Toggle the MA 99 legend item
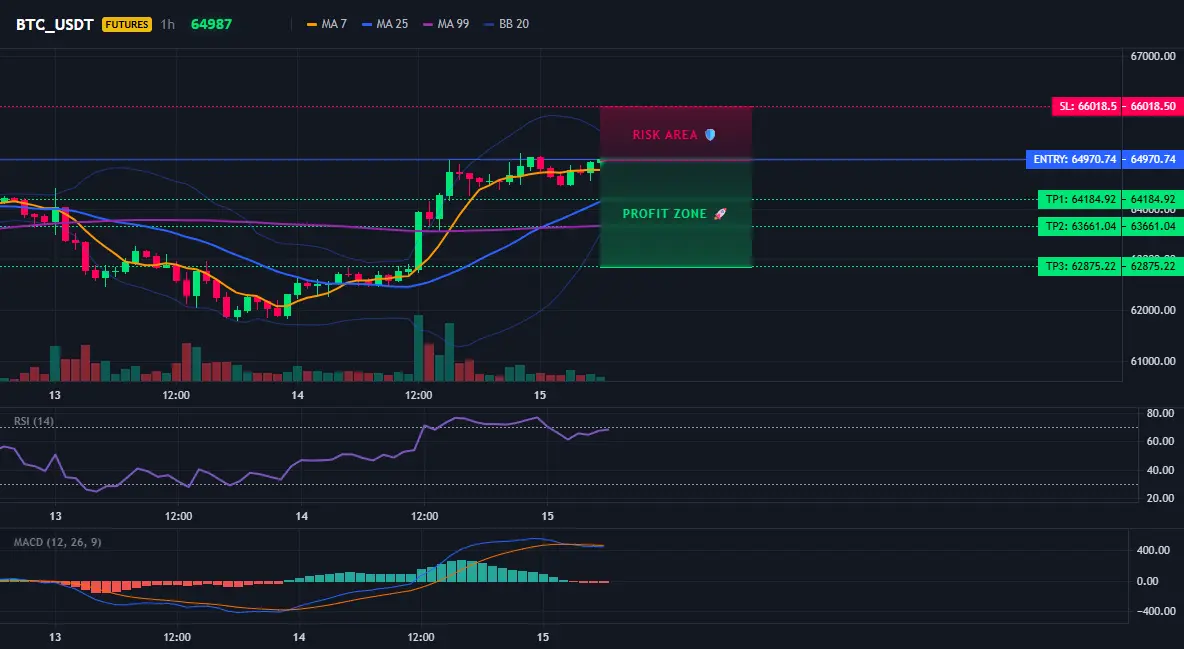This screenshot has height=649, width=1184. 446,24
